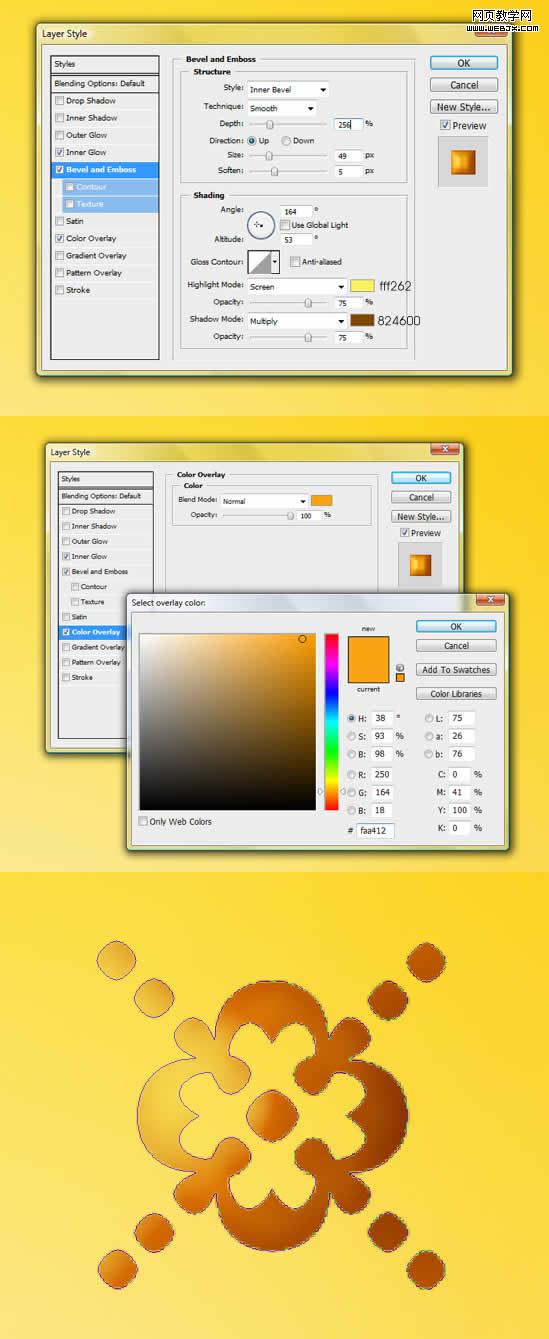Click the Angle field showing 164

coord(296,212)
